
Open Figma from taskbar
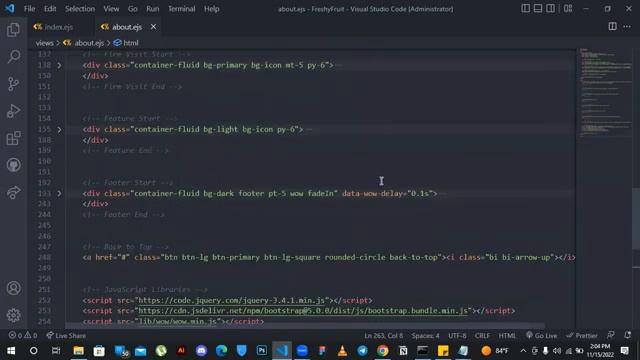[322, 351]
